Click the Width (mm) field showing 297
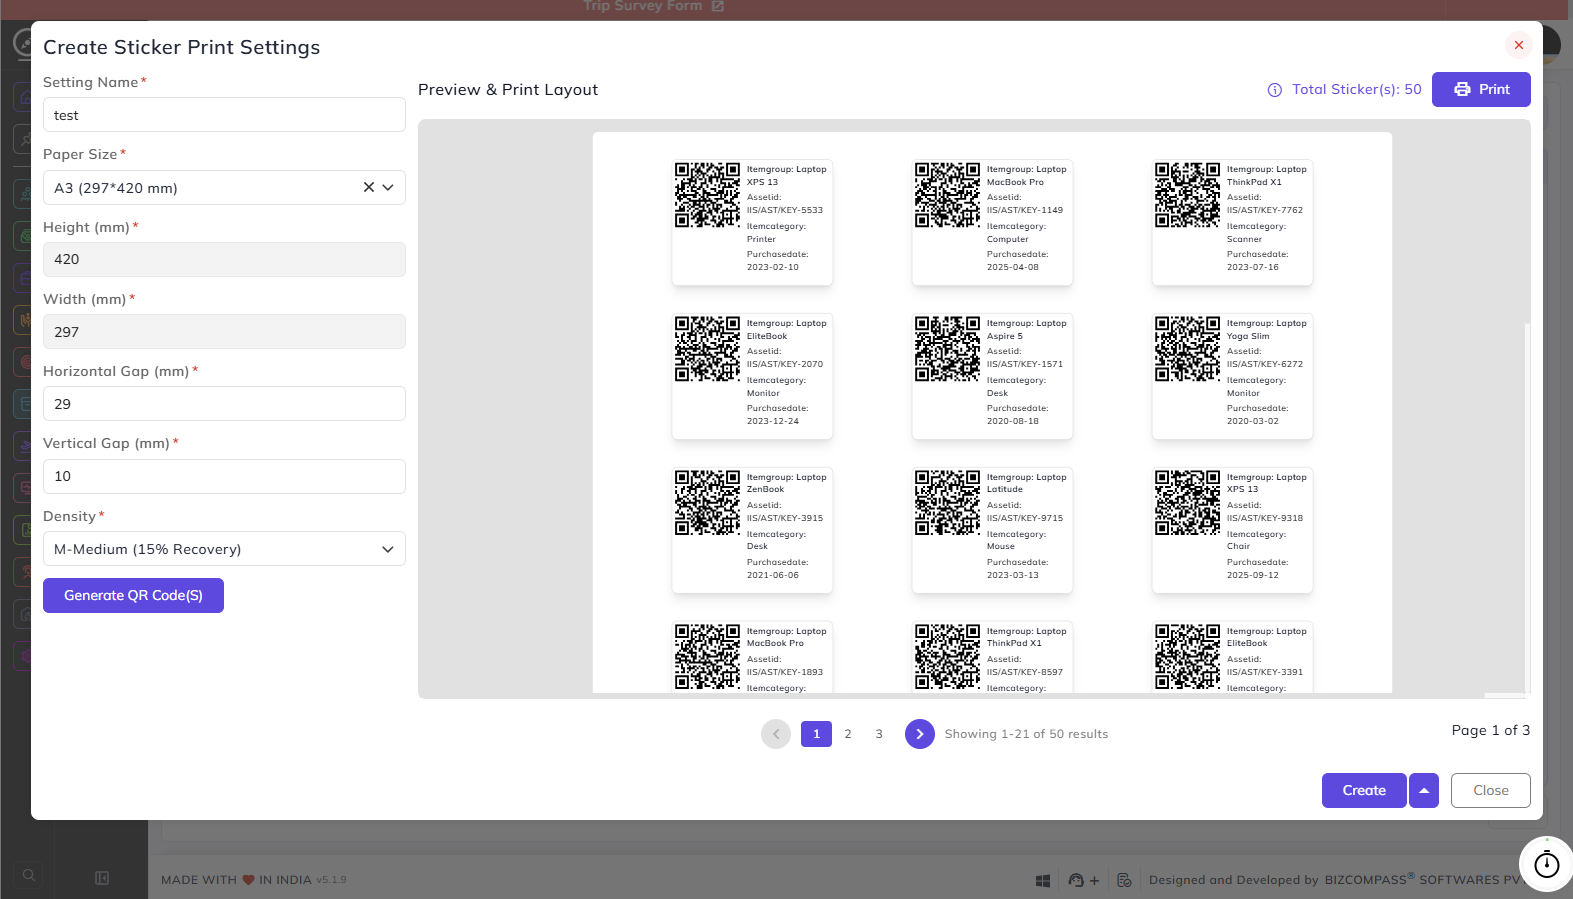 pyautogui.click(x=224, y=332)
